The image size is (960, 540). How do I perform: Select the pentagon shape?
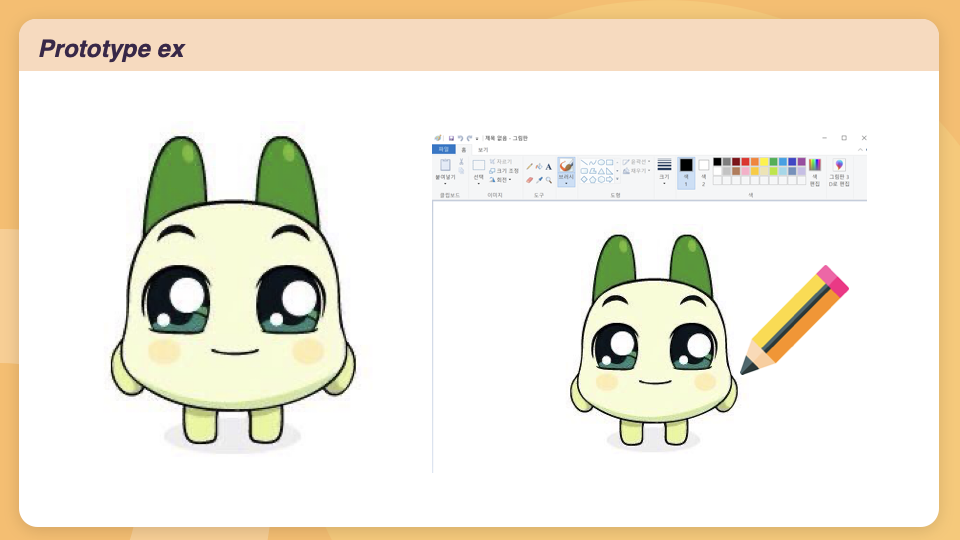click(593, 179)
